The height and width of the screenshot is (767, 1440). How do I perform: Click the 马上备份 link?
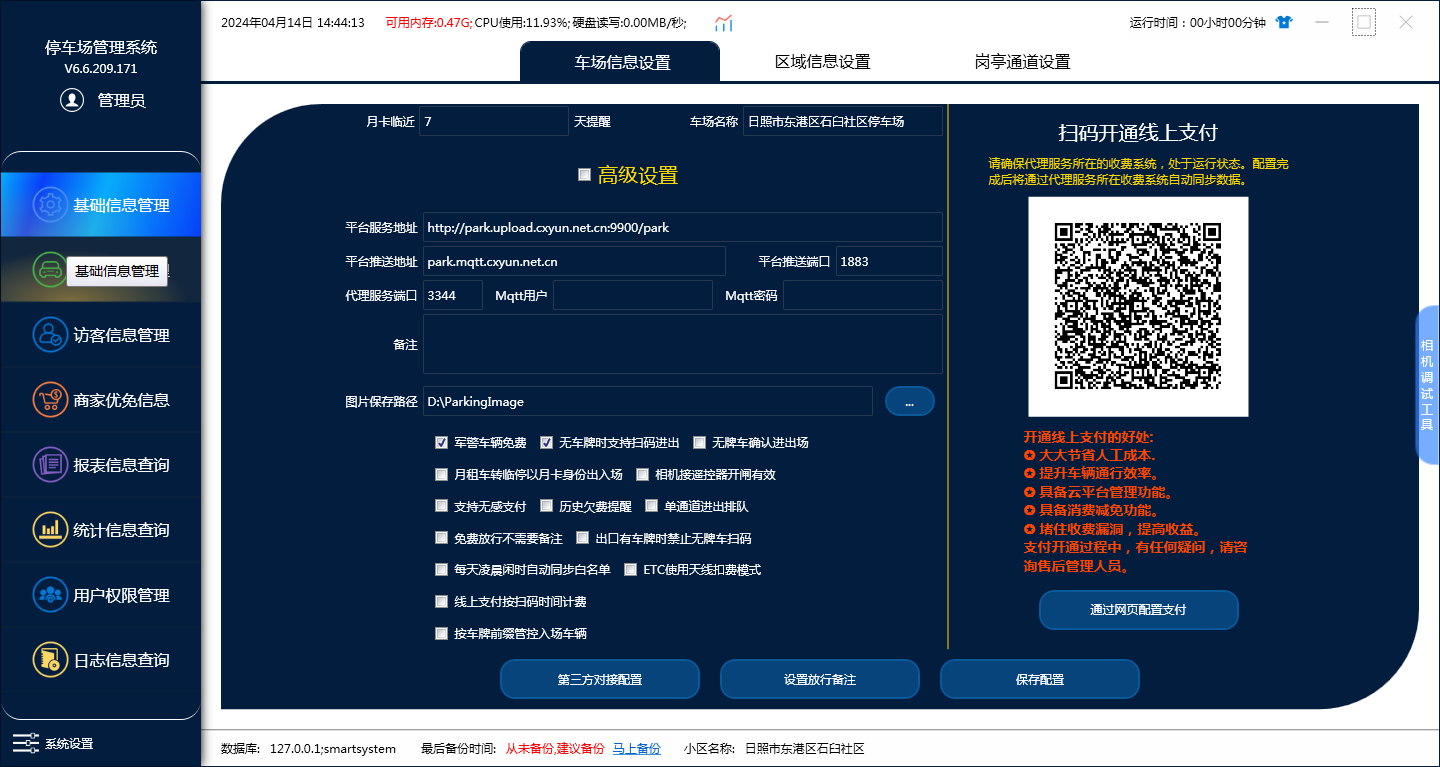(x=636, y=748)
